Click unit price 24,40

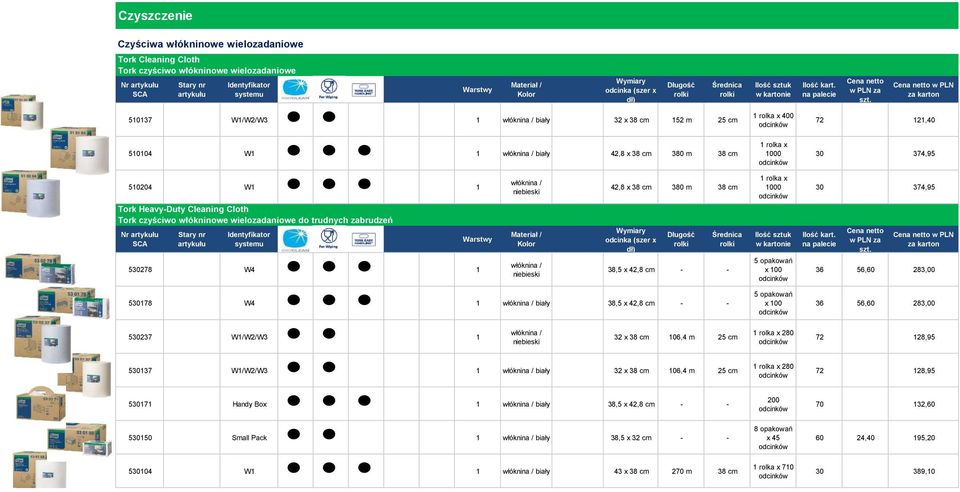point(865,438)
